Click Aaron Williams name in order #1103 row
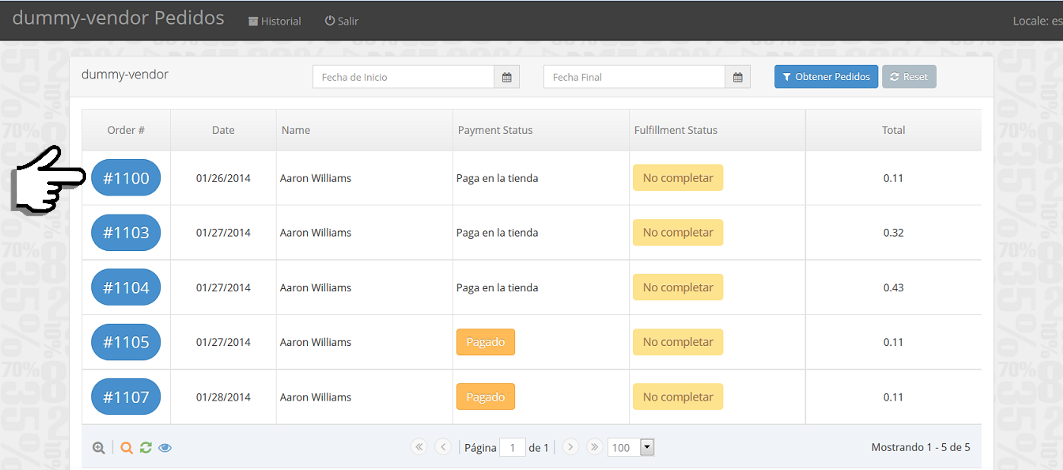This screenshot has width=1063, height=470. coord(315,233)
